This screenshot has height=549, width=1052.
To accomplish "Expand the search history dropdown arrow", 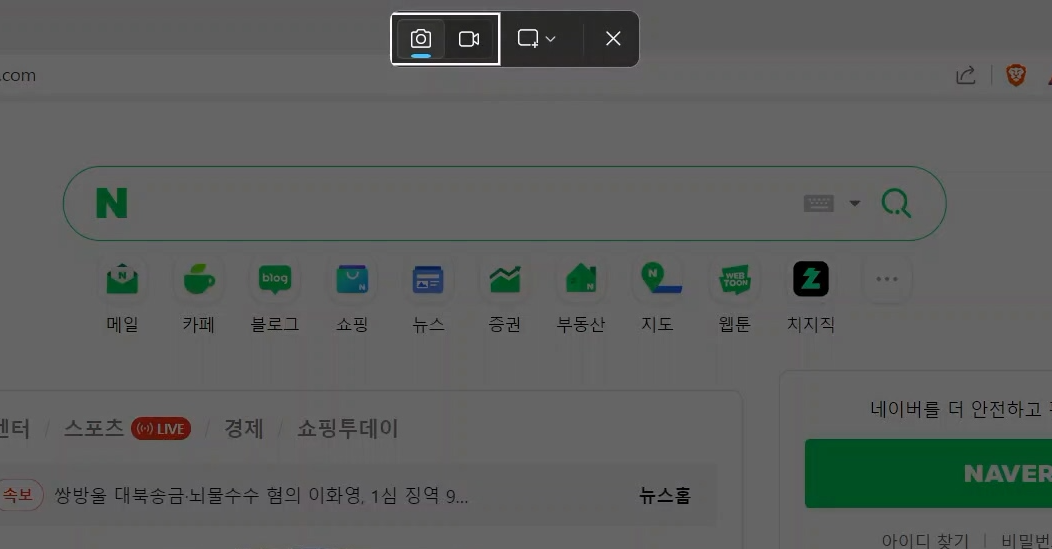I will point(855,203).
